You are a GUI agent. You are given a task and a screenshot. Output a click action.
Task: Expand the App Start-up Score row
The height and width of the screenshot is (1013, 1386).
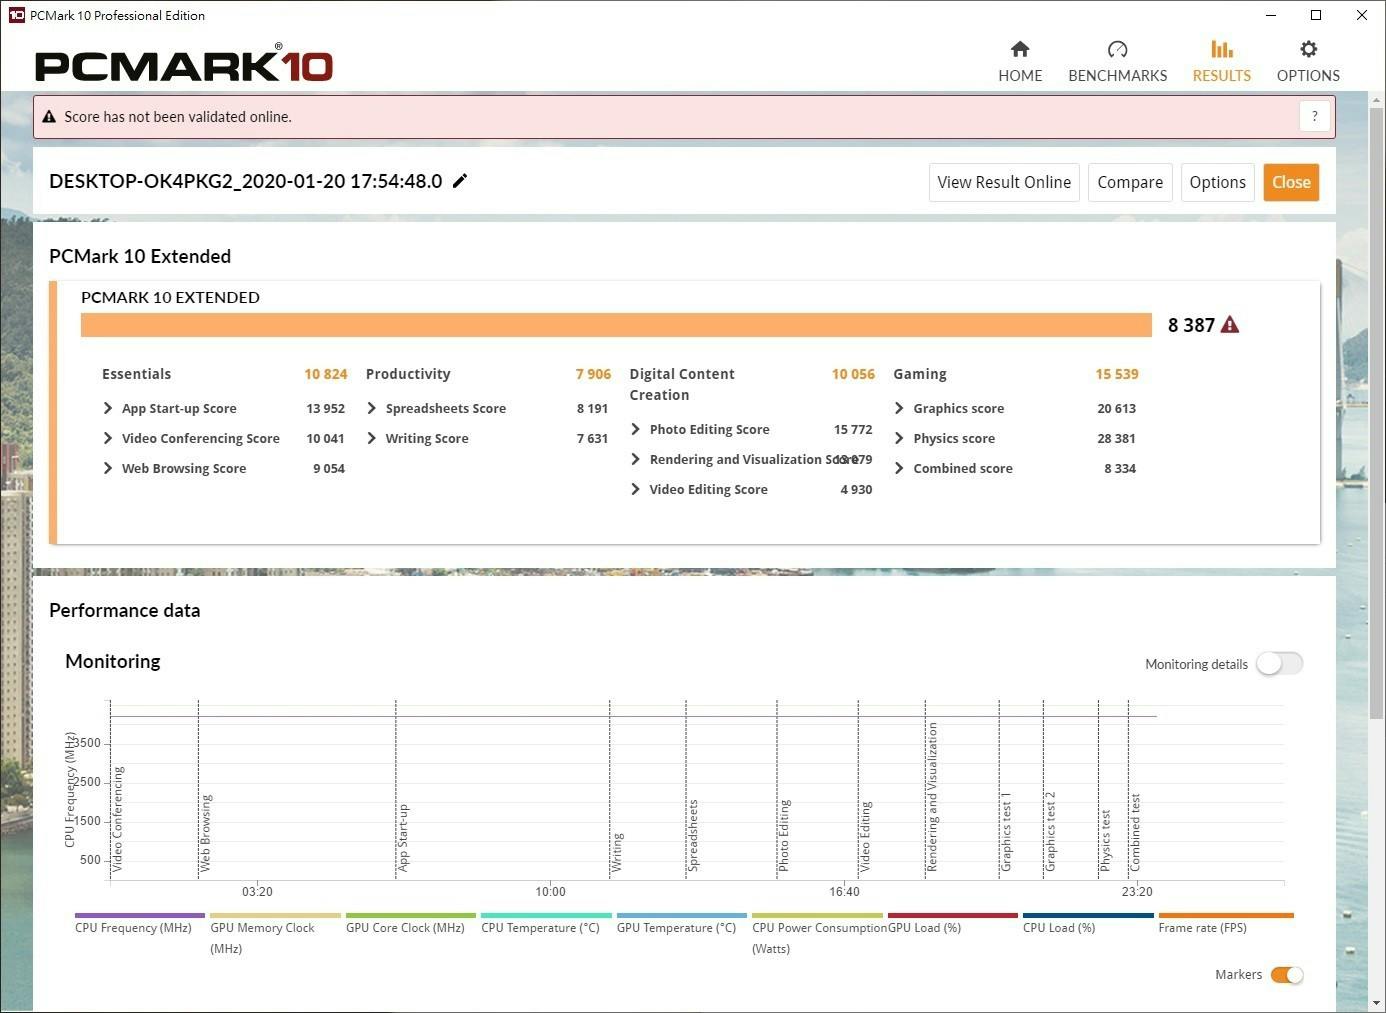(x=108, y=408)
